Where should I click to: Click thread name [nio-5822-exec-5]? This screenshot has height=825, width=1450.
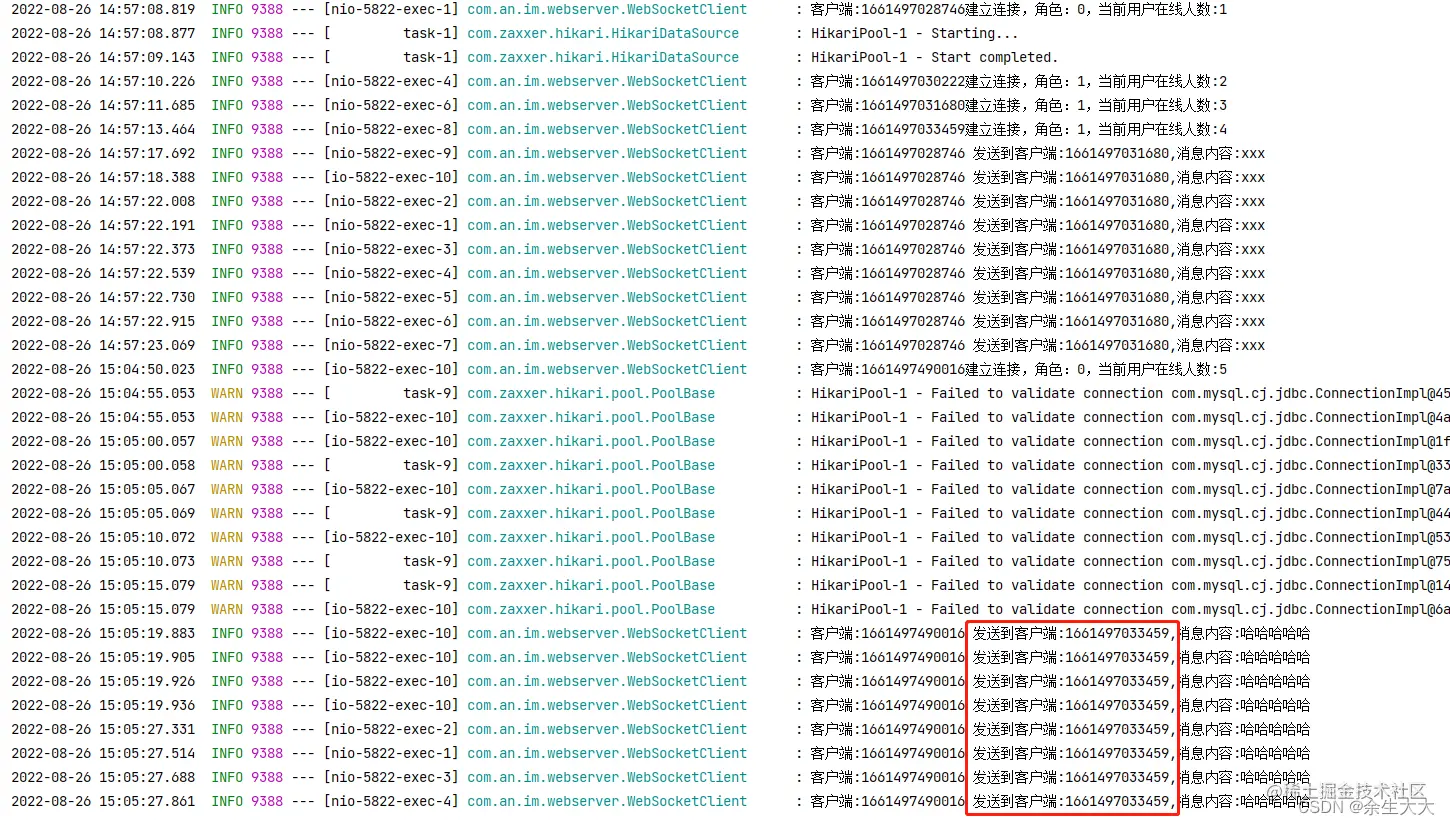391,297
